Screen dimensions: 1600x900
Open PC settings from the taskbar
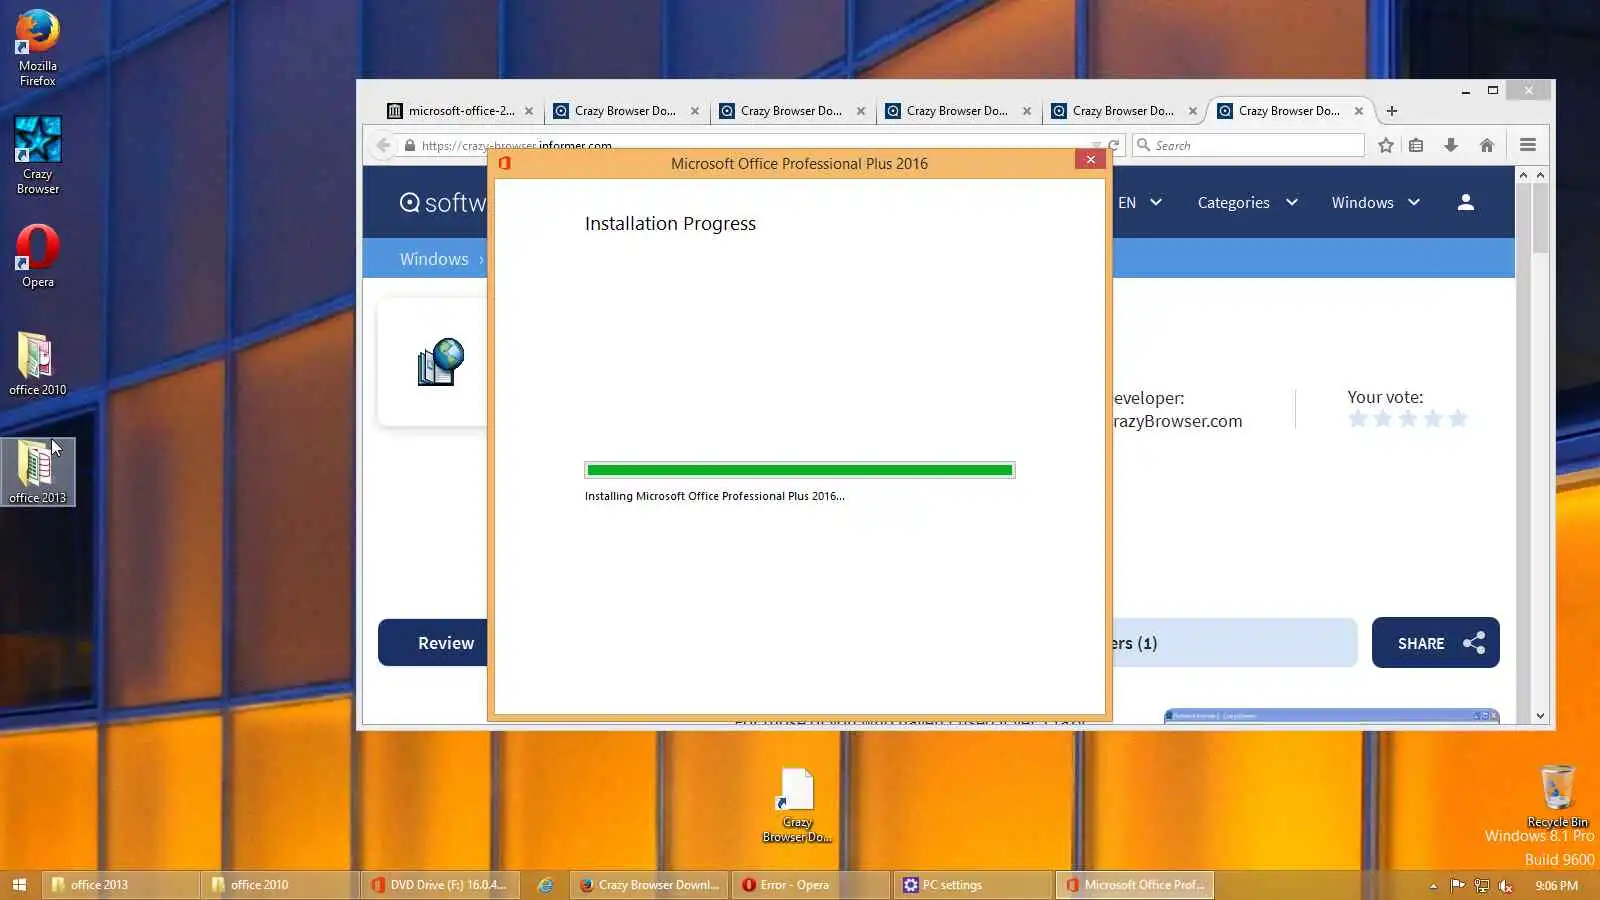pos(974,885)
